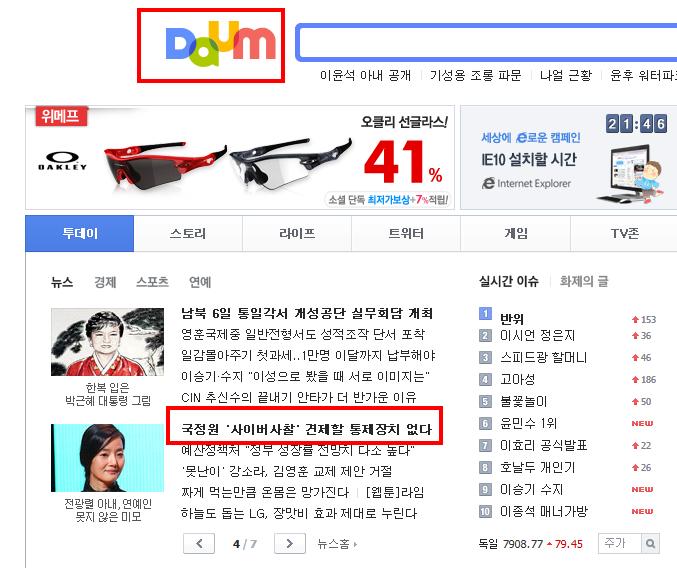The width and height of the screenshot is (677, 568).
Task: Open the 스토리 tab
Action: (x=188, y=234)
